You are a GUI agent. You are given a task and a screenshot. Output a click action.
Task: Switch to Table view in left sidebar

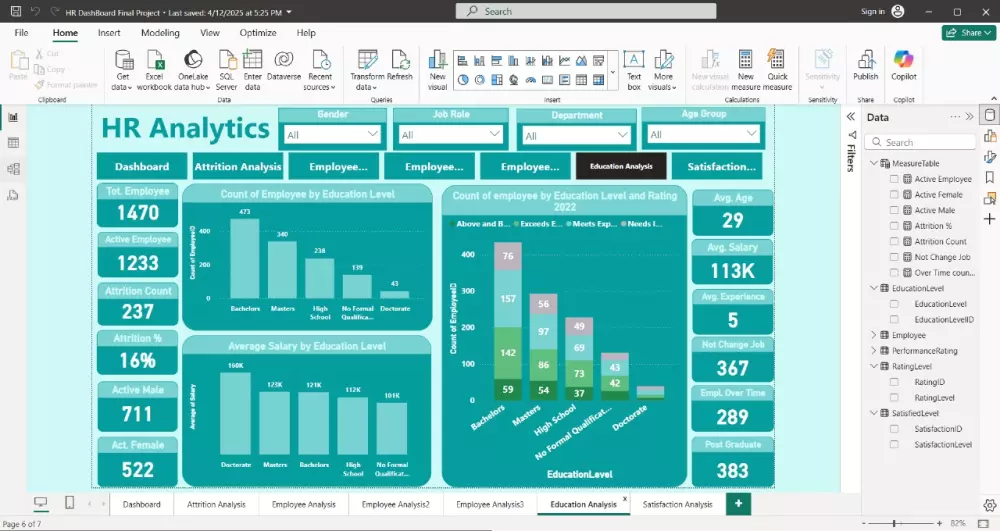(x=13, y=143)
